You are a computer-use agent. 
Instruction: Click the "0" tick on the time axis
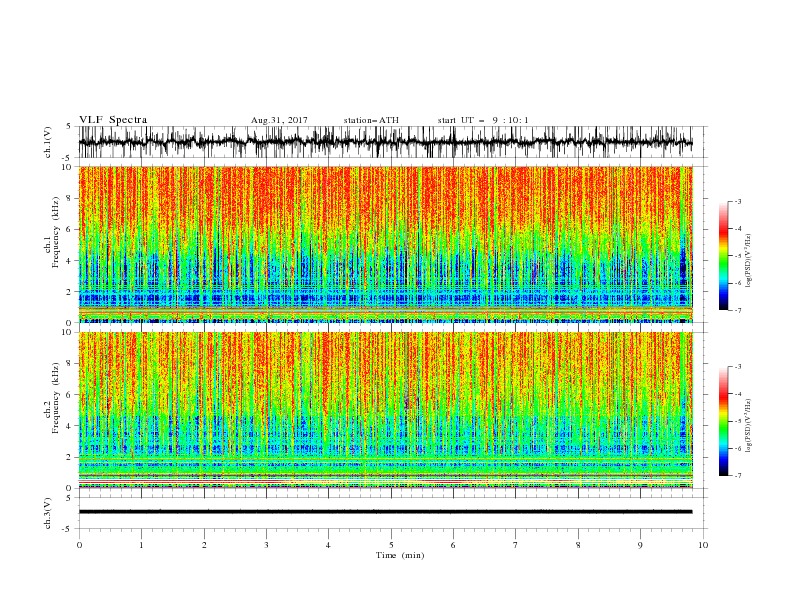pyautogui.click(x=79, y=545)
